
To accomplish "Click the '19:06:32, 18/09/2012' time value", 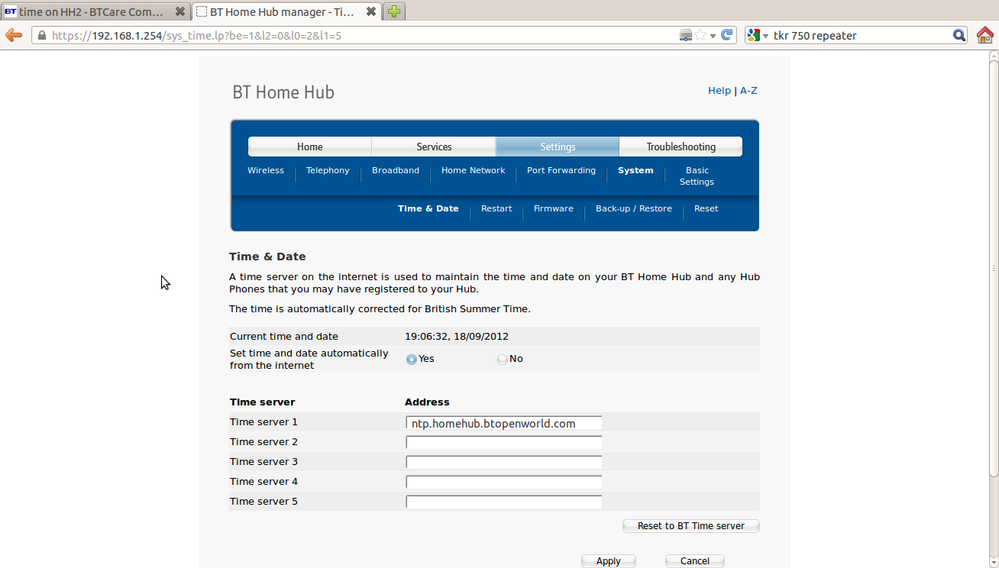I will point(457,336).
